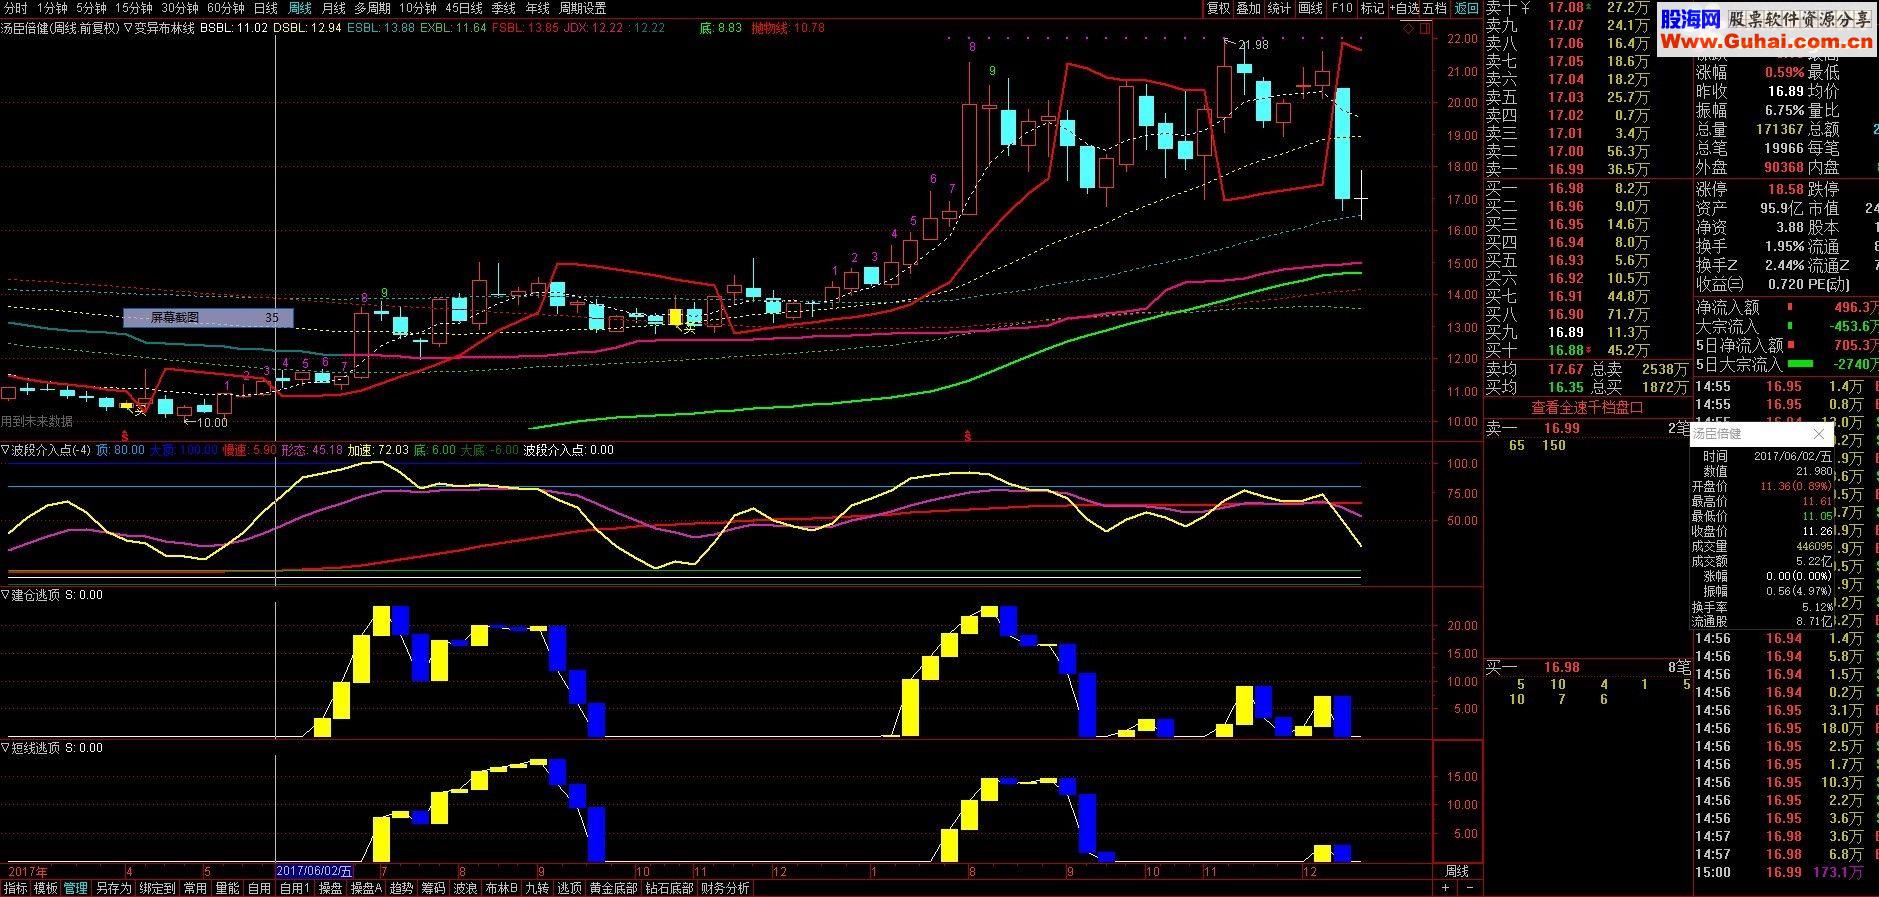Click the 复权 adjustment button
This screenshot has width=1879, height=897.
1218,8
